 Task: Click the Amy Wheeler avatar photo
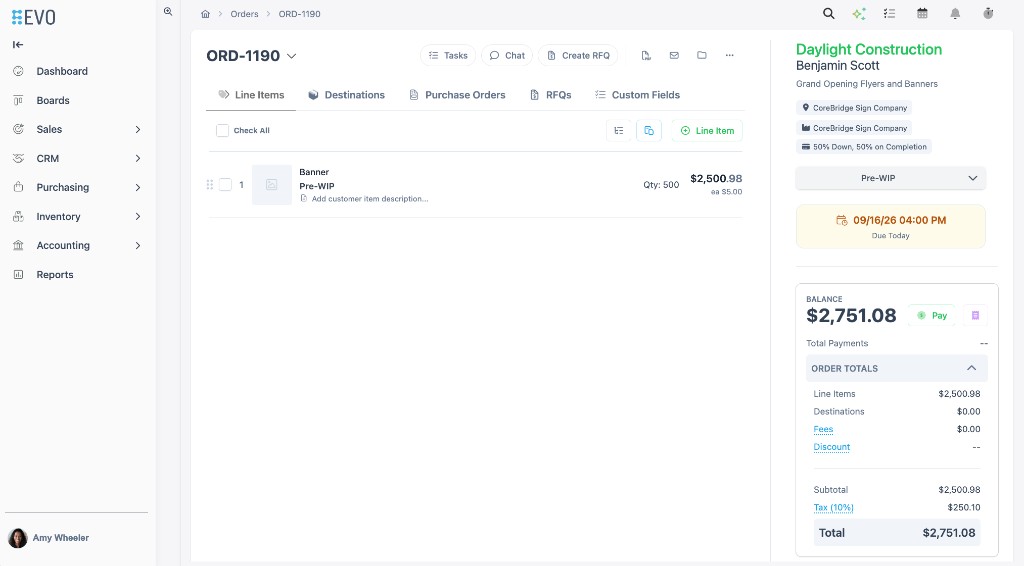pos(18,538)
